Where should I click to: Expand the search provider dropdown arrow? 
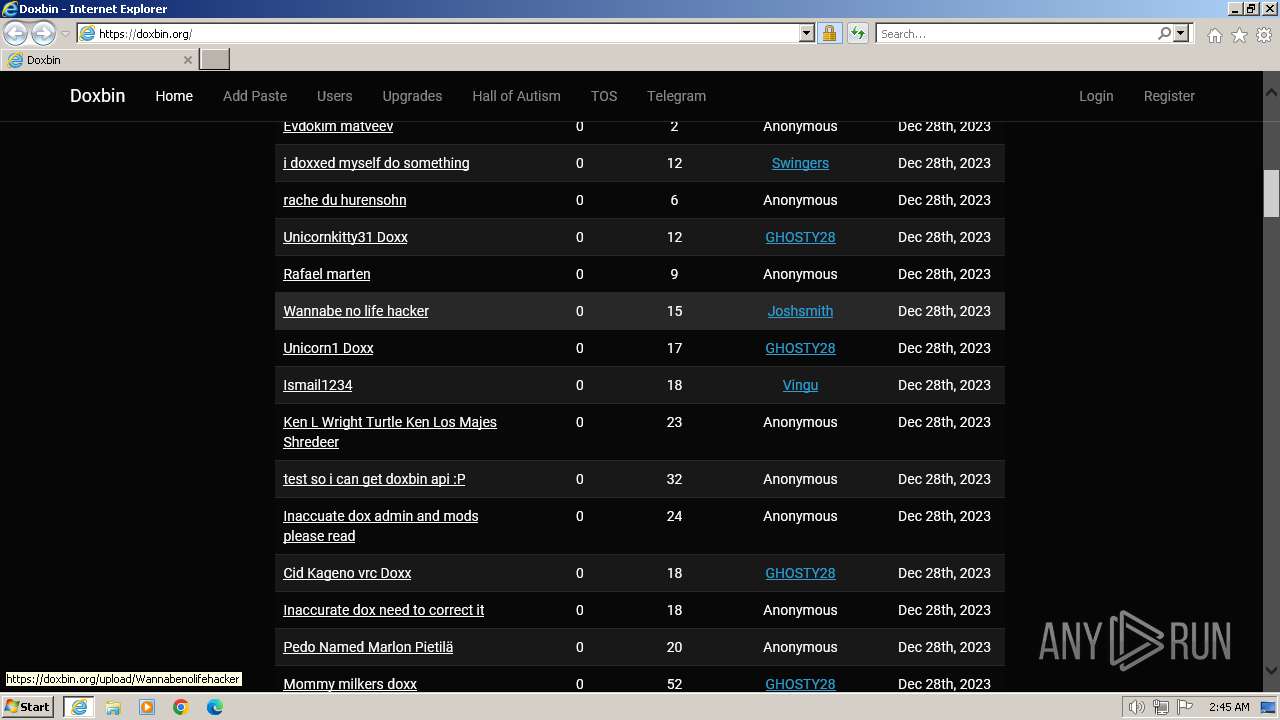coord(1181,33)
